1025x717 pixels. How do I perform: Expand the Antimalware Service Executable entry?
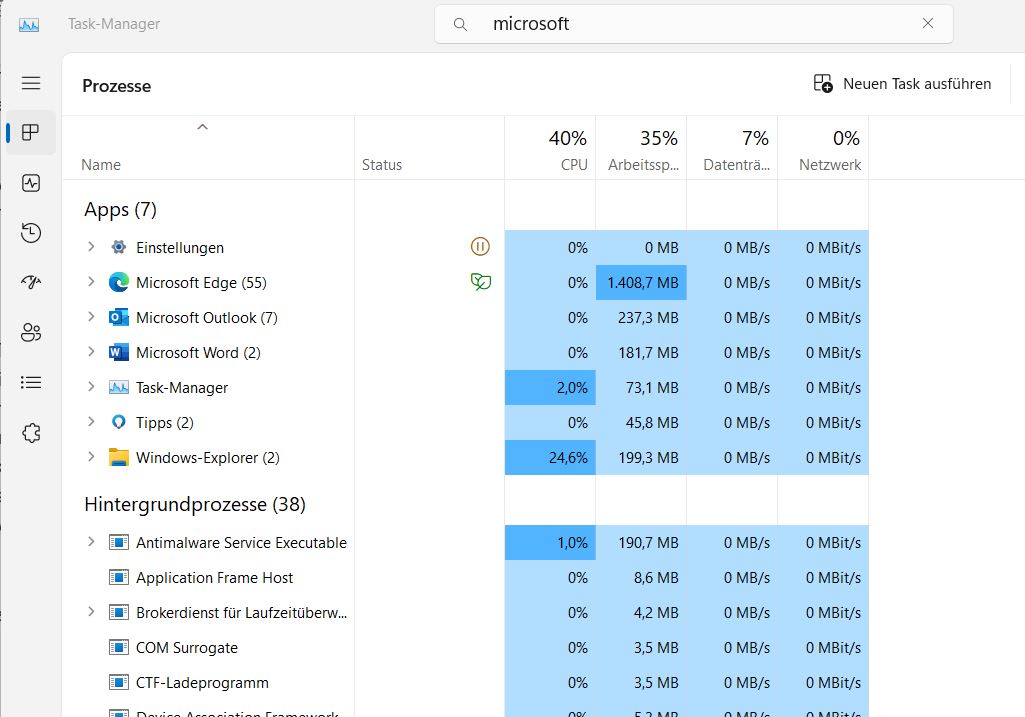91,542
